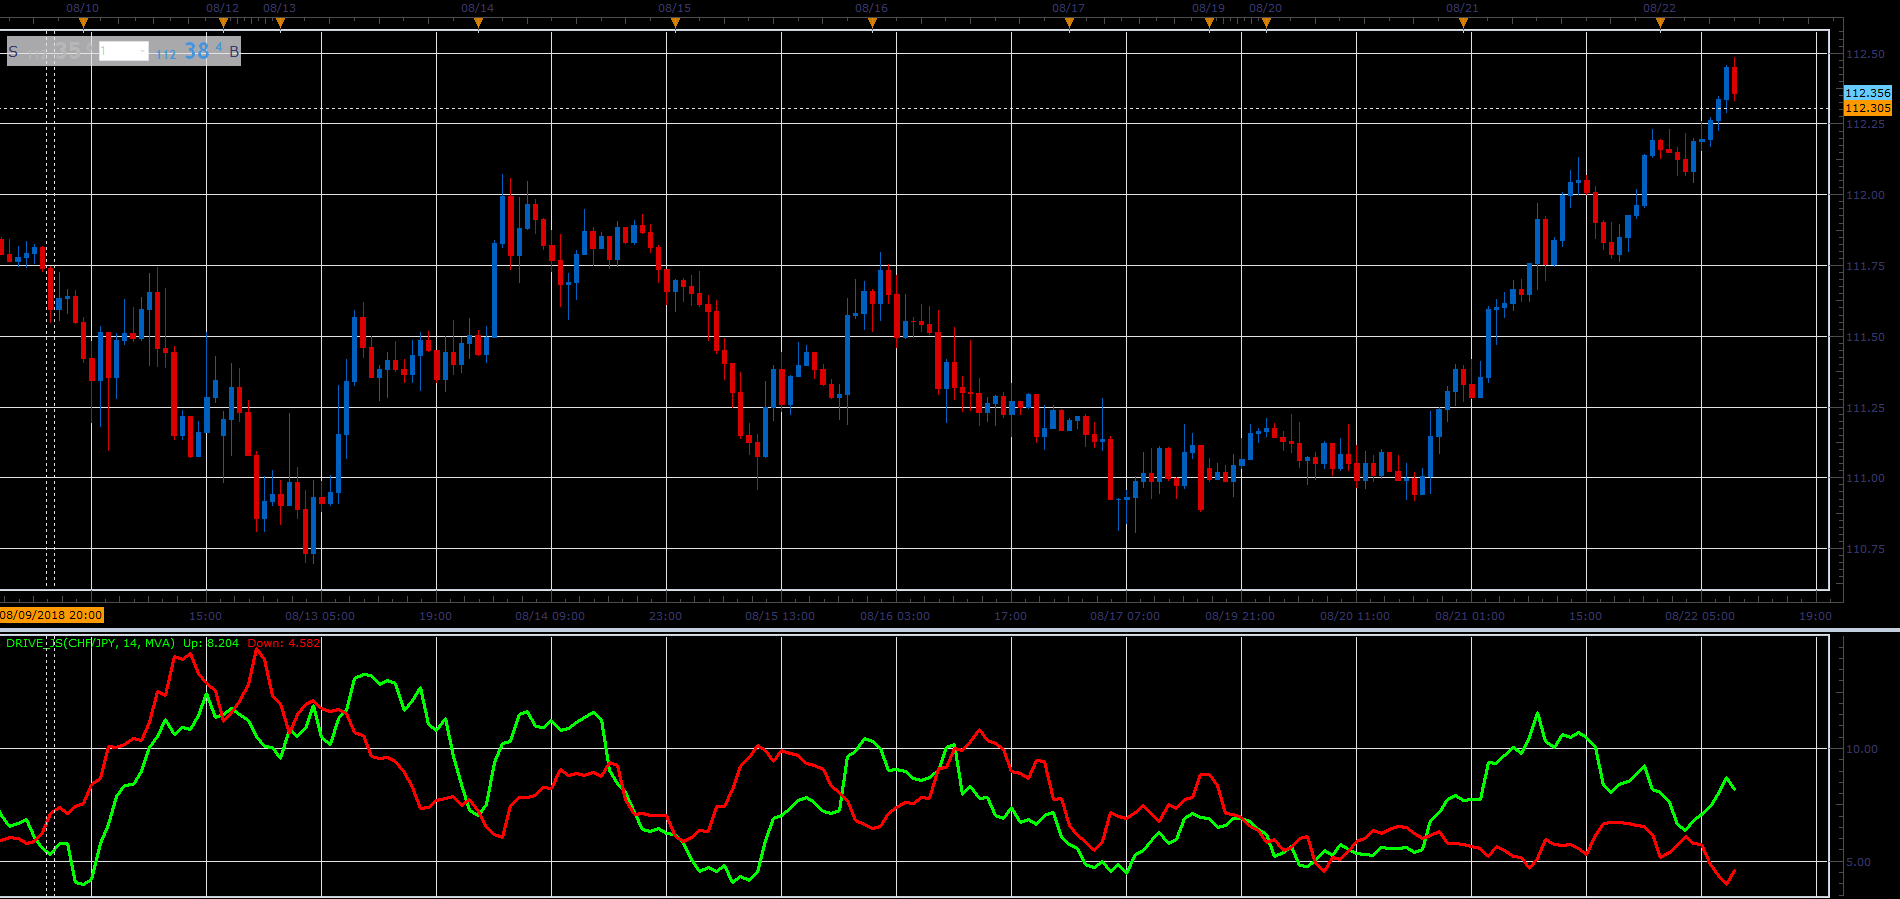This screenshot has height=899, width=1900.
Task: Click the orange triangle under 08/22
Action: coord(1660,22)
